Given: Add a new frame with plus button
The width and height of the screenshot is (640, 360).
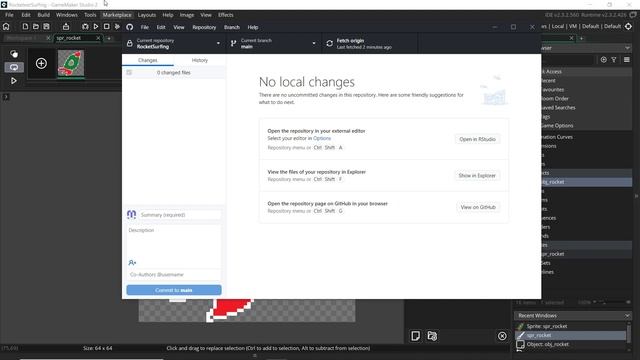Looking at the screenshot, I should [x=41, y=63].
